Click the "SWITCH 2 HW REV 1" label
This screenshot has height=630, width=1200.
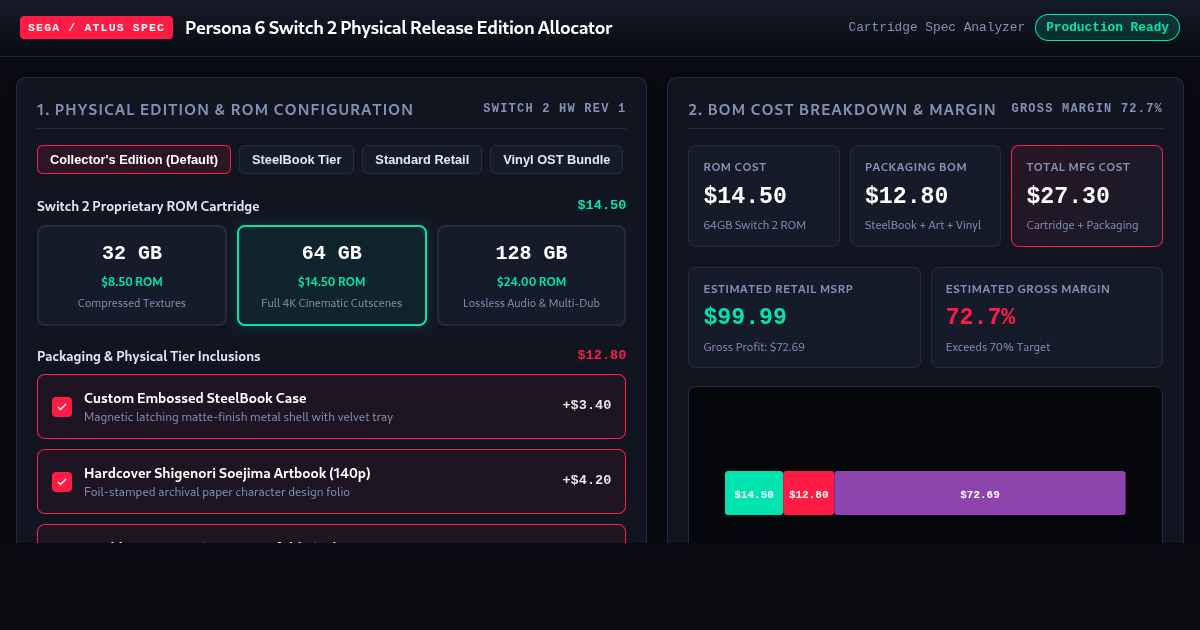(x=555, y=108)
